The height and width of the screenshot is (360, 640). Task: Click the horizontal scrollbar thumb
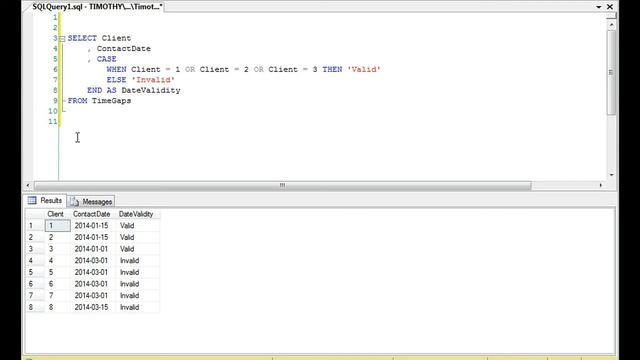pyautogui.click(x=282, y=185)
